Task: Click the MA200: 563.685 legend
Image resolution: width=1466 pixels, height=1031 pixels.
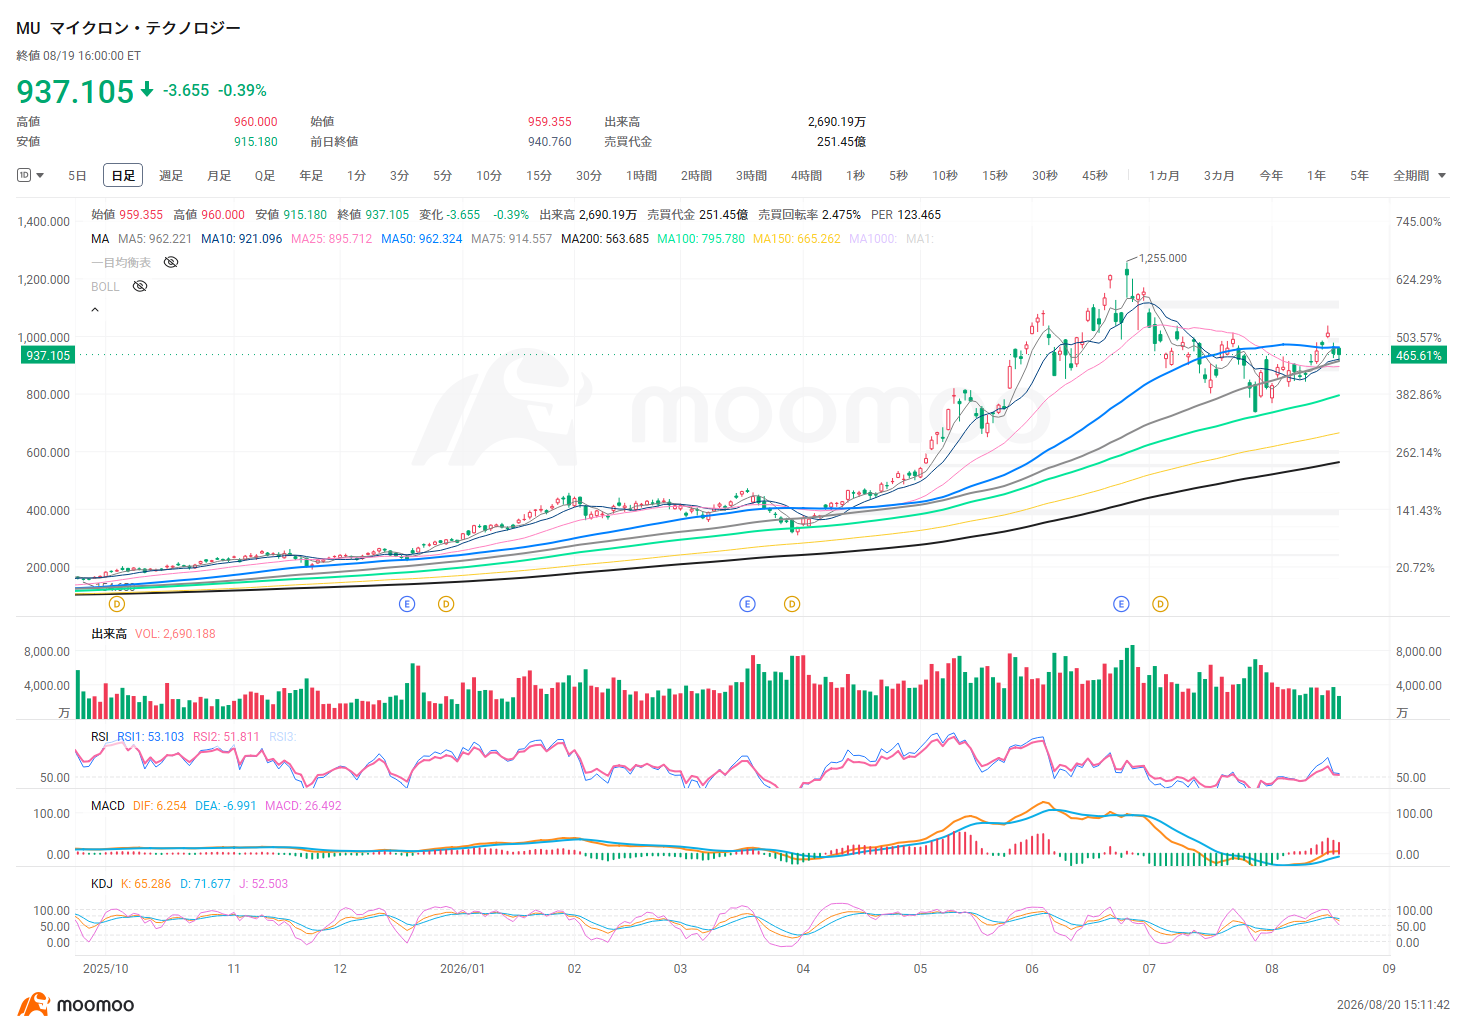Action: 605,239
